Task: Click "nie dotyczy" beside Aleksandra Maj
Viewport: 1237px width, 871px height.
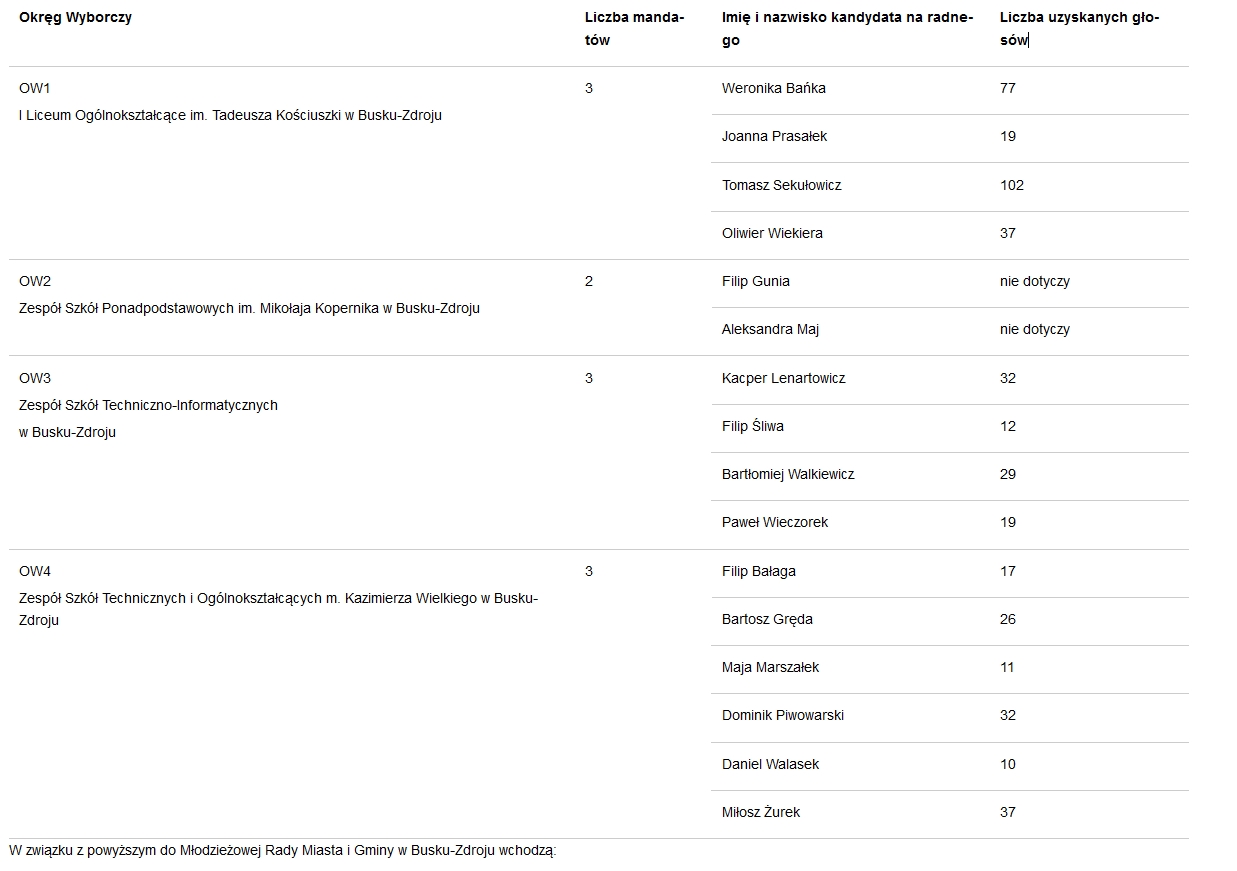Action: coord(1034,329)
